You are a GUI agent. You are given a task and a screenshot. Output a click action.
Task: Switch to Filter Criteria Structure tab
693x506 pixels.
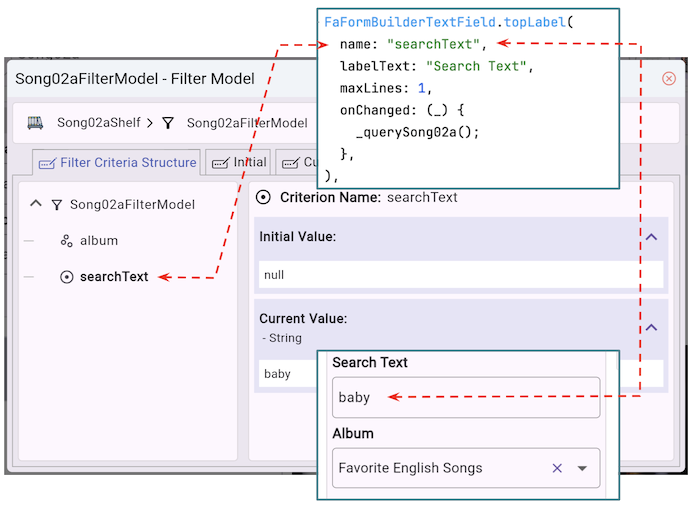(x=117, y=162)
